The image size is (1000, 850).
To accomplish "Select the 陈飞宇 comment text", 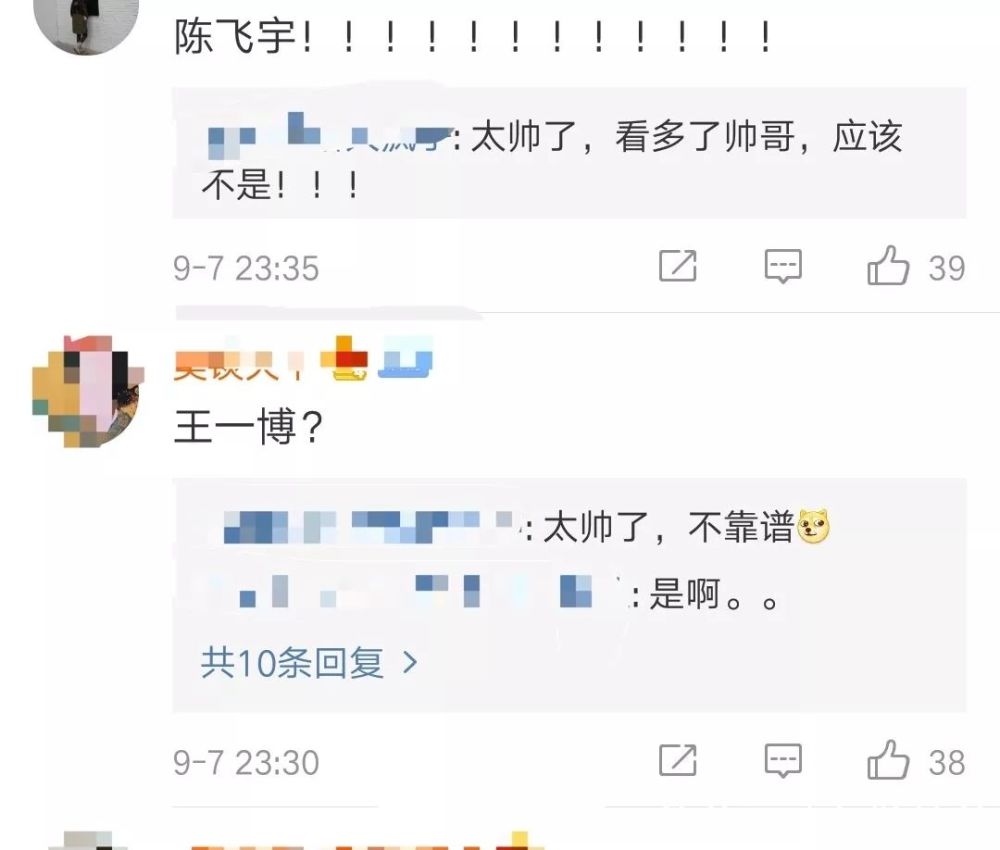I will tap(473, 36).
